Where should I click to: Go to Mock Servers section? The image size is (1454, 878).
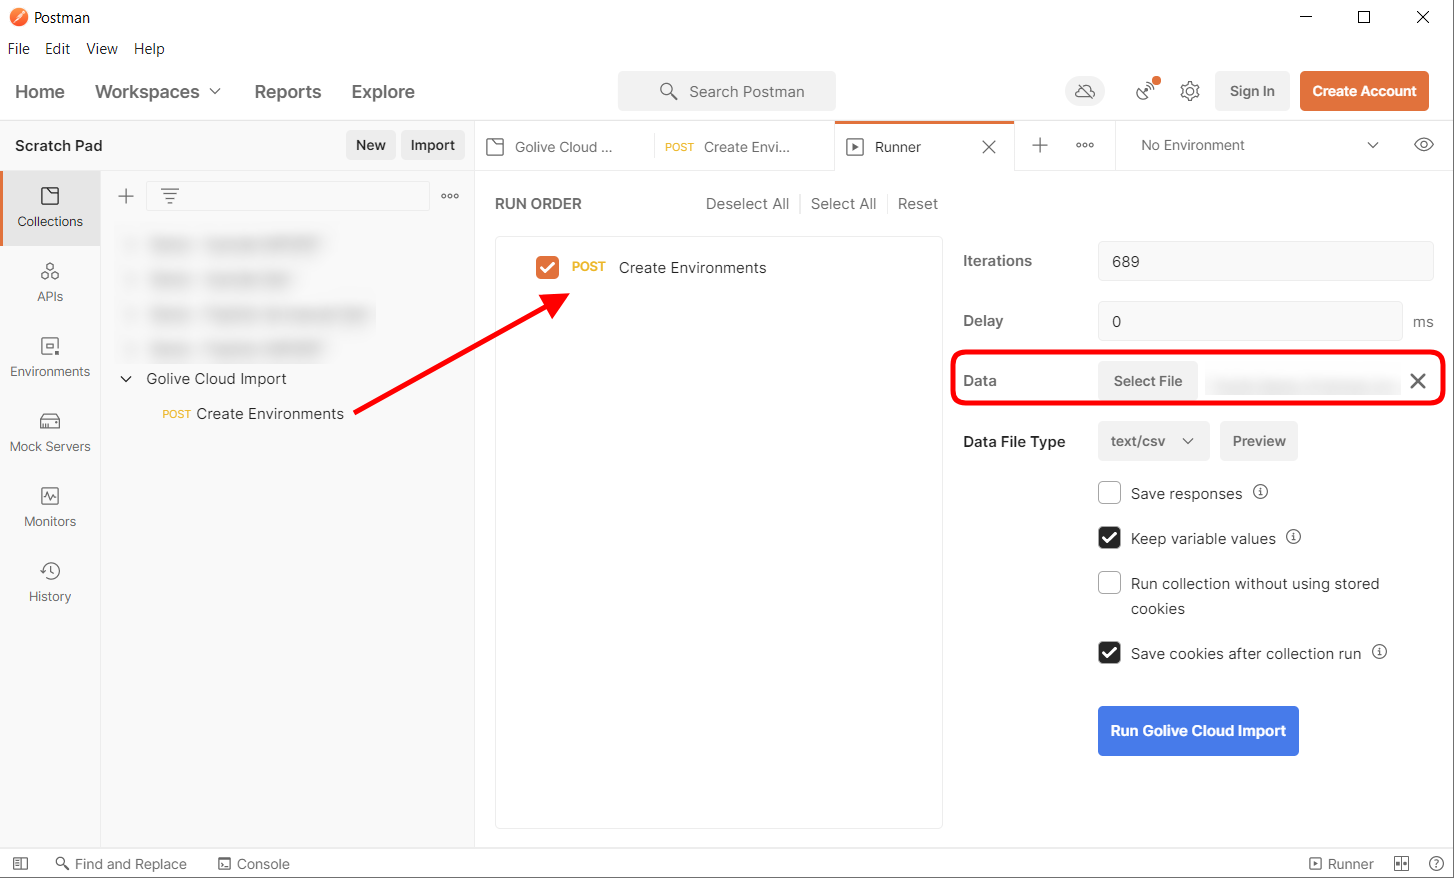[50, 432]
